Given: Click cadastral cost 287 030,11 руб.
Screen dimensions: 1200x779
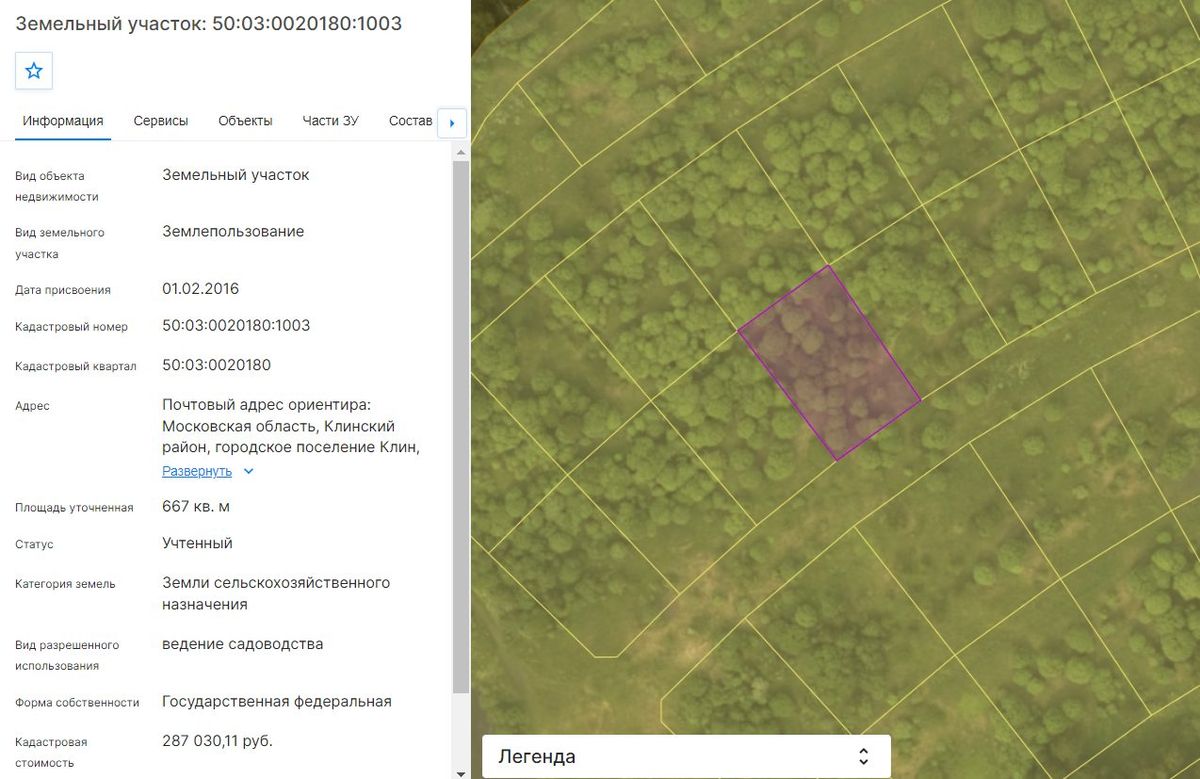Looking at the screenshot, I should tap(217, 741).
